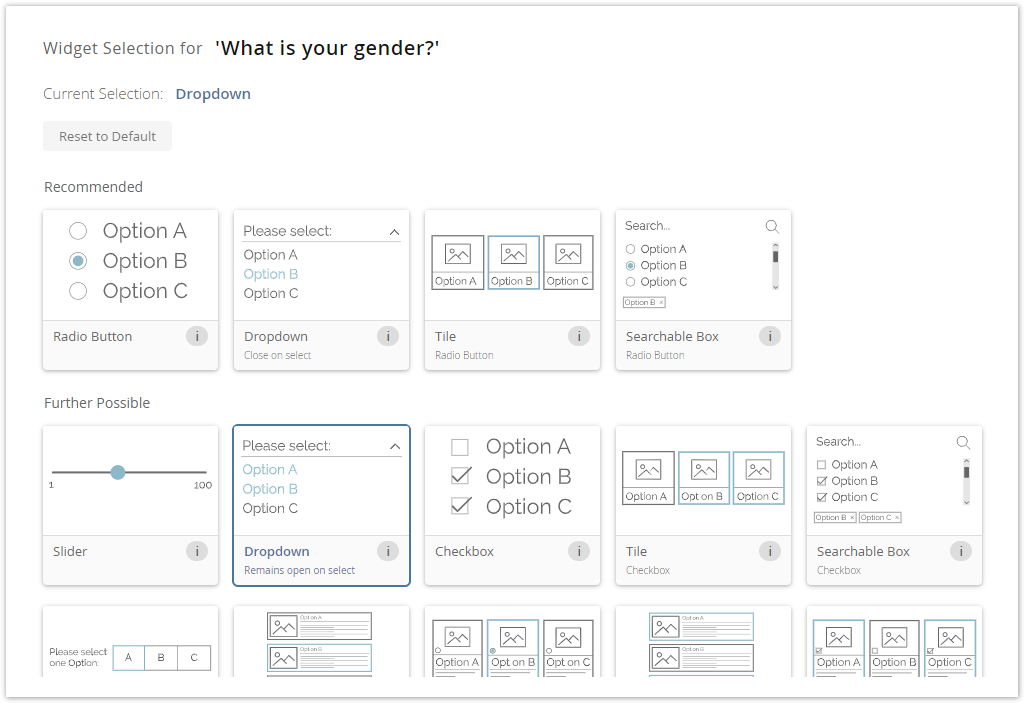Click scrollbar in Searchable Box Radio Button preview

tap(775, 266)
